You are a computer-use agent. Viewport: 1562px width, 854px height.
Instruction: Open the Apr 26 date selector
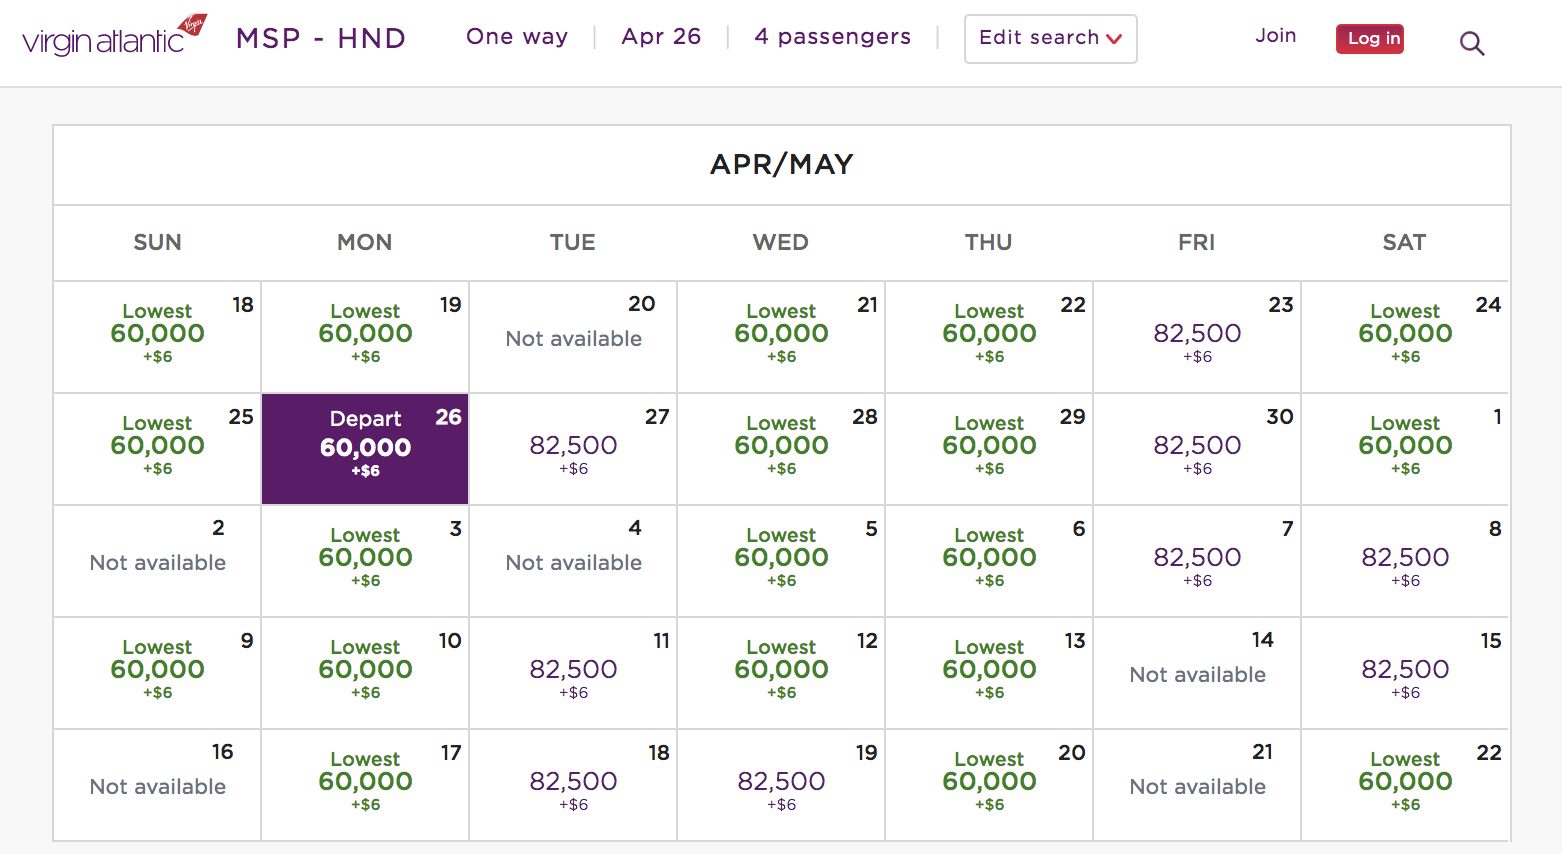tap(661, 37)
